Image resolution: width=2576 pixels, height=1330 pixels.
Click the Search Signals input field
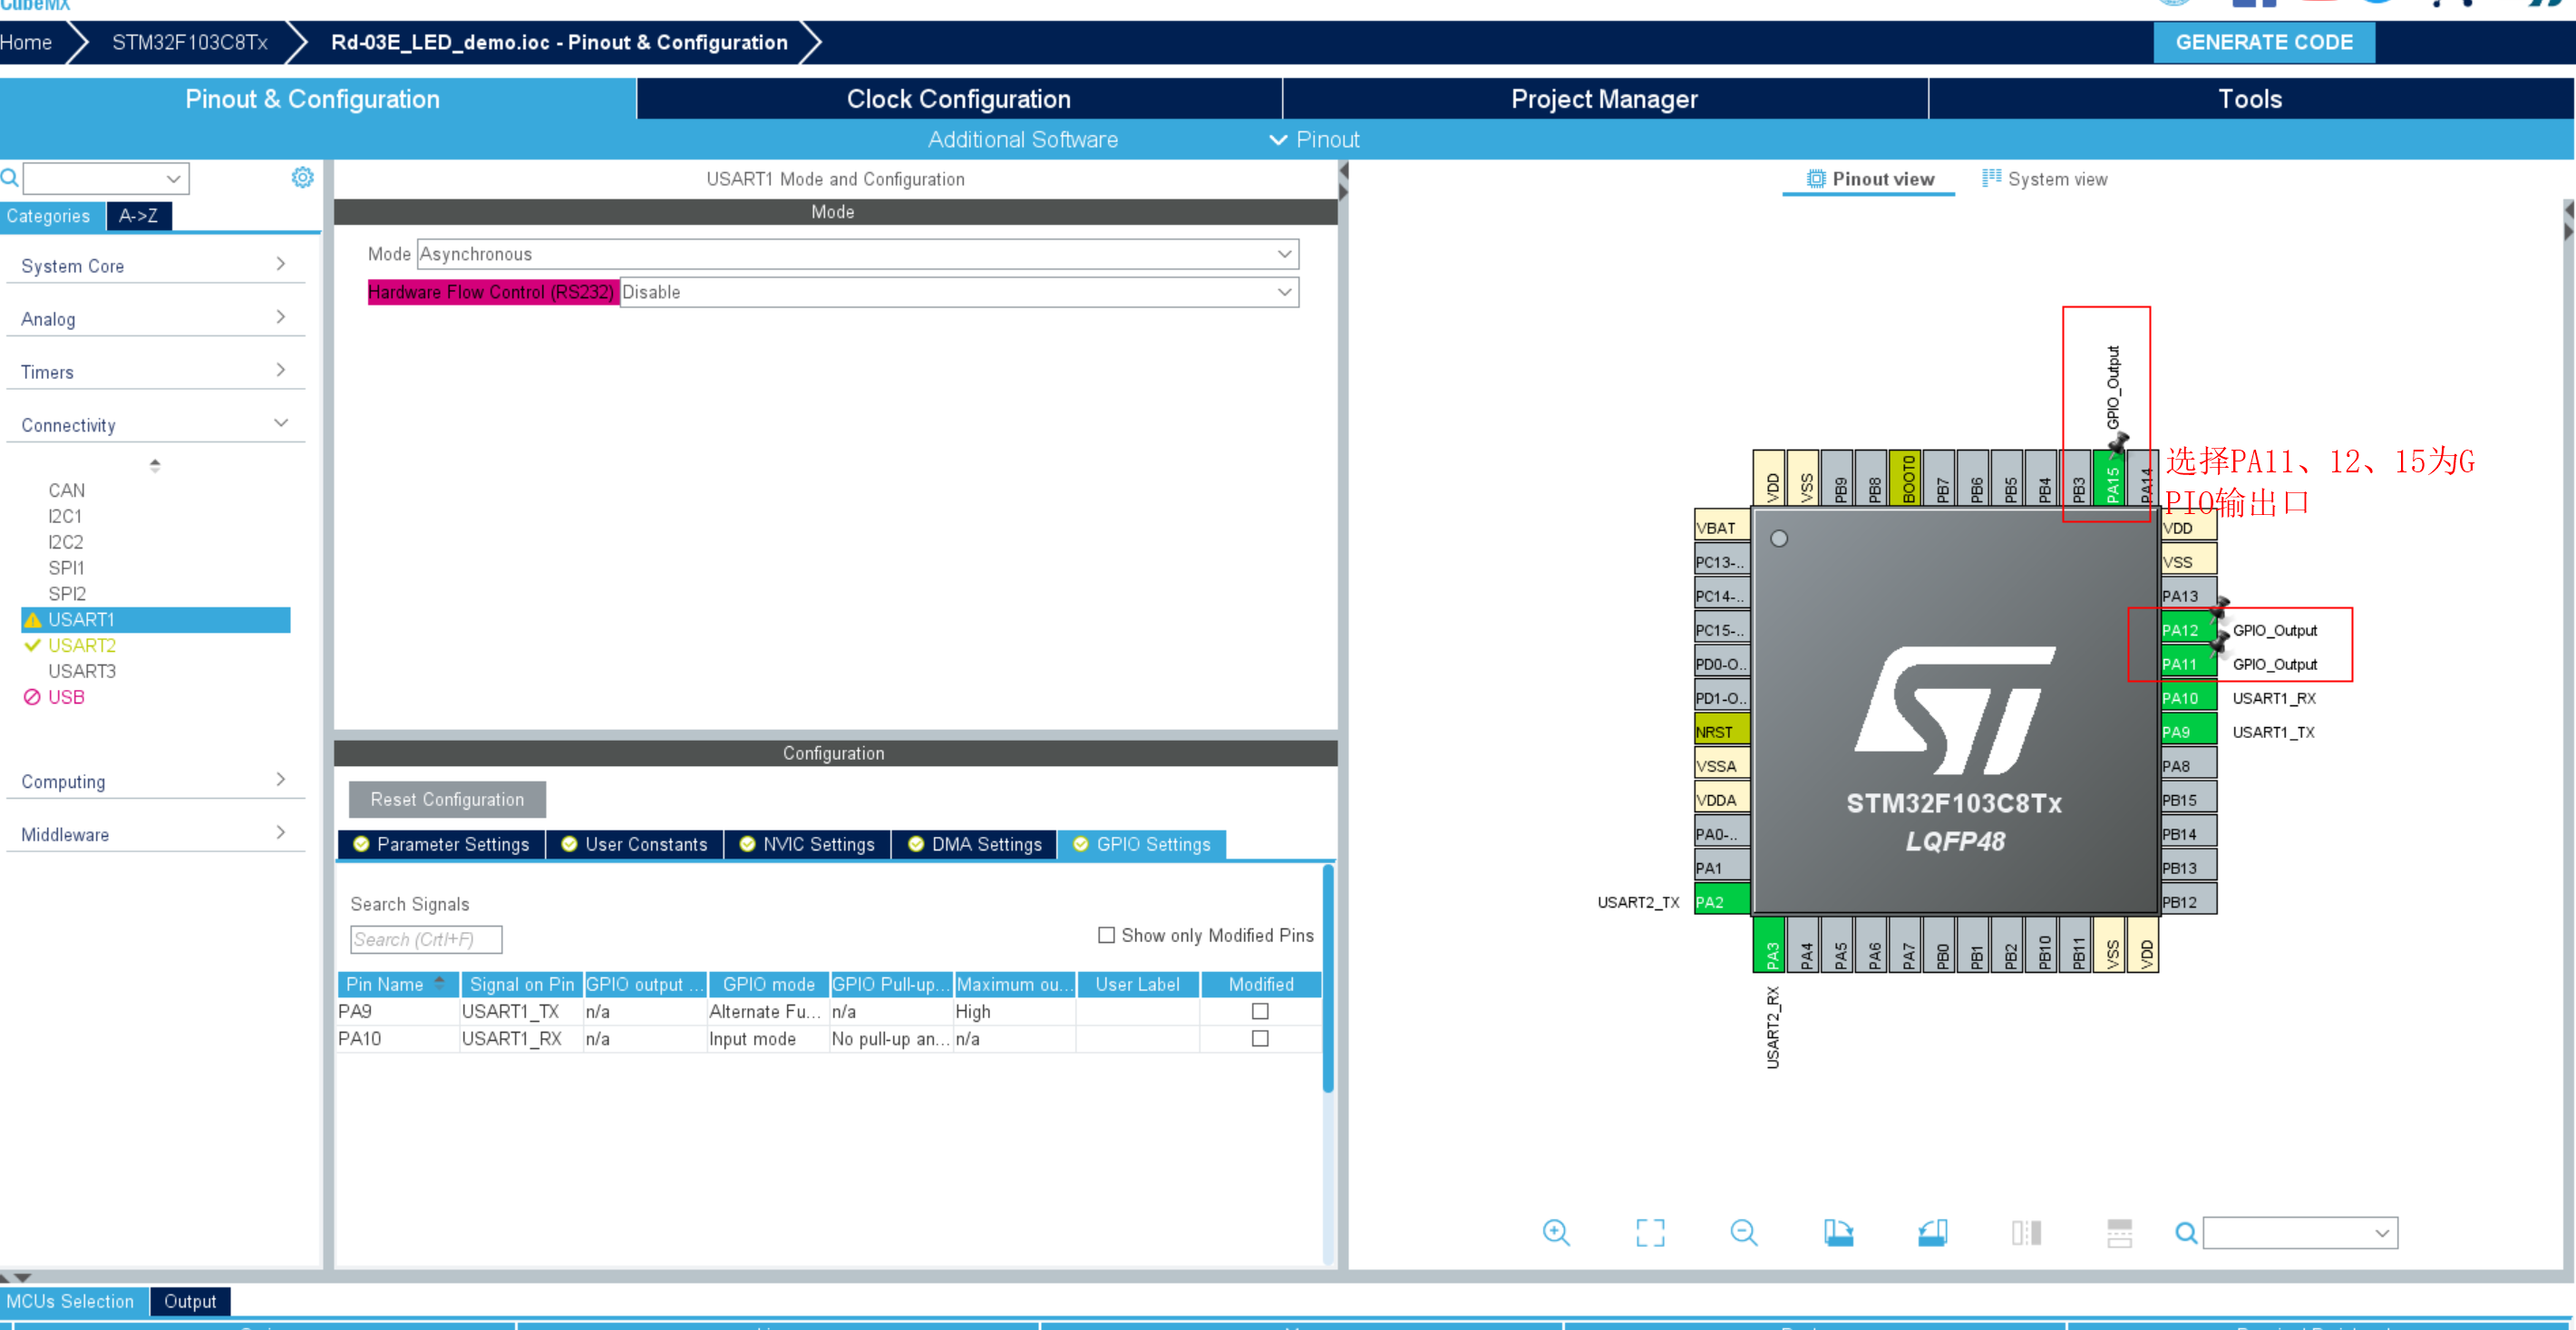tap(426, 939)
